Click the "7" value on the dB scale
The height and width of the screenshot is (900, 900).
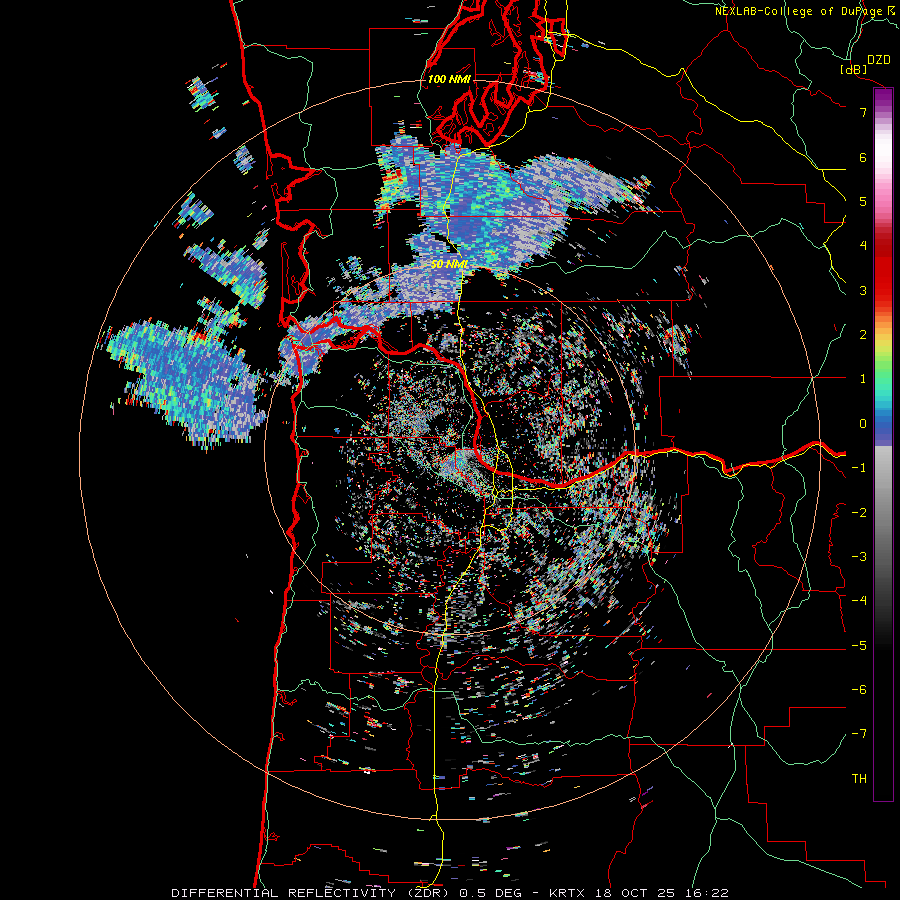(x=863, y=112)
